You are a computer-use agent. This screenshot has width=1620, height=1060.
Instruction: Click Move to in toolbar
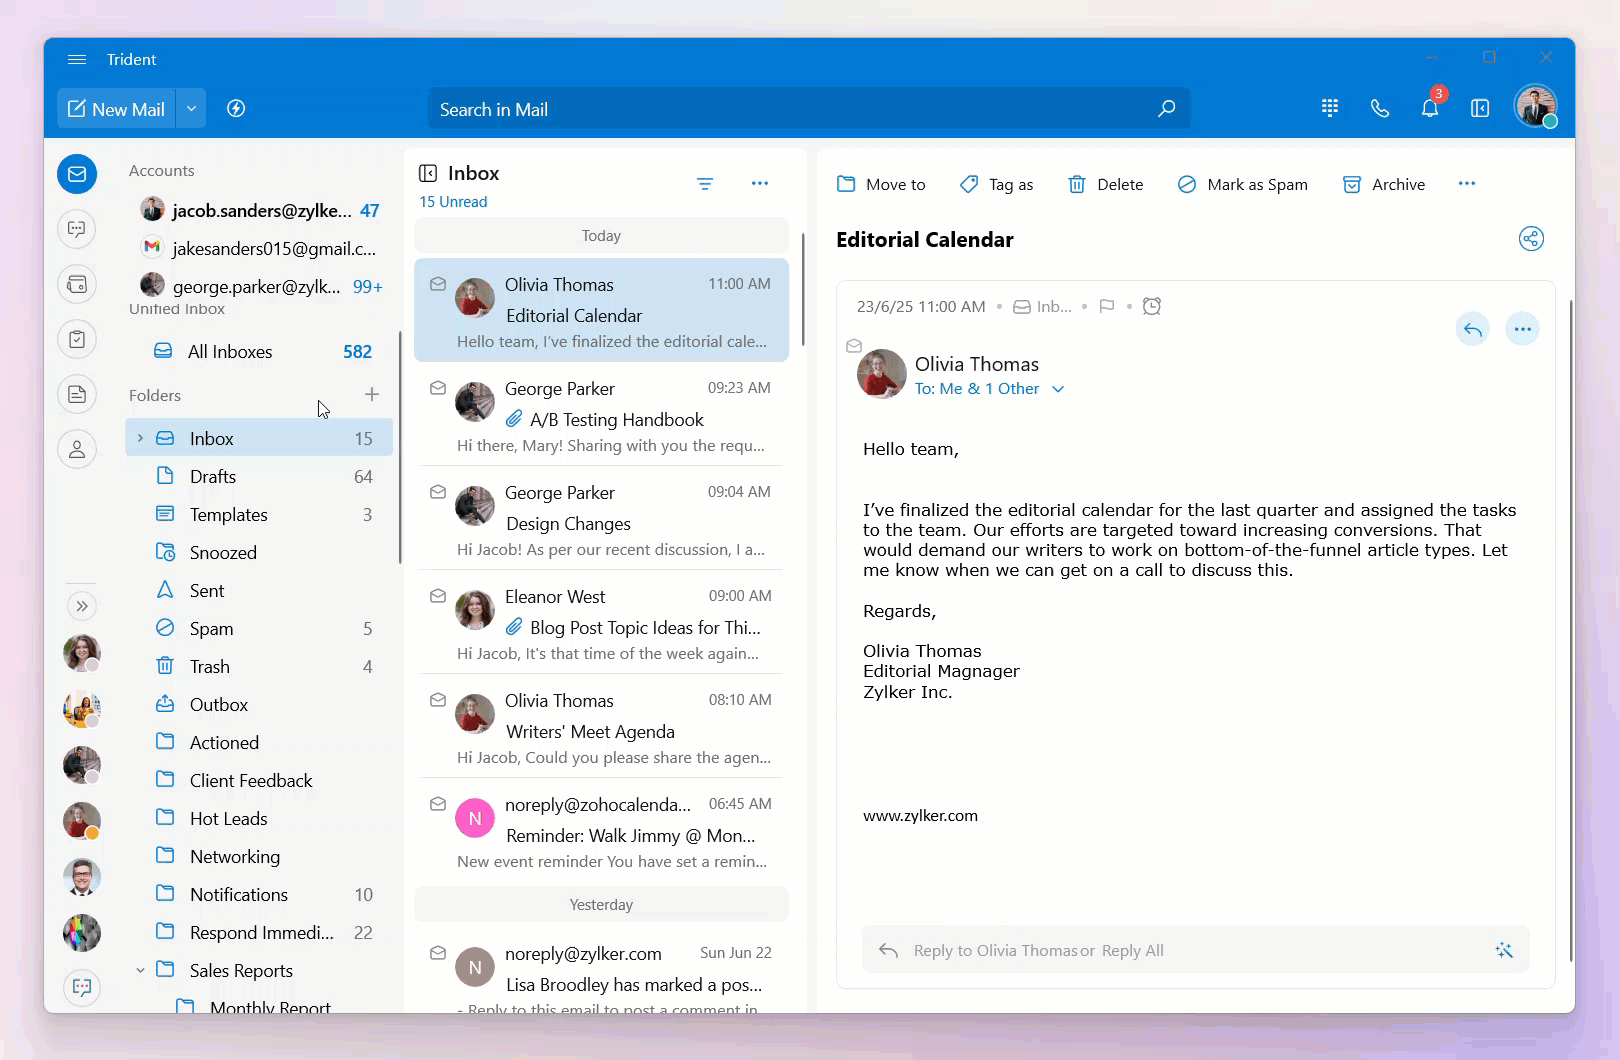pyautogui.click(x=881, y=184)
